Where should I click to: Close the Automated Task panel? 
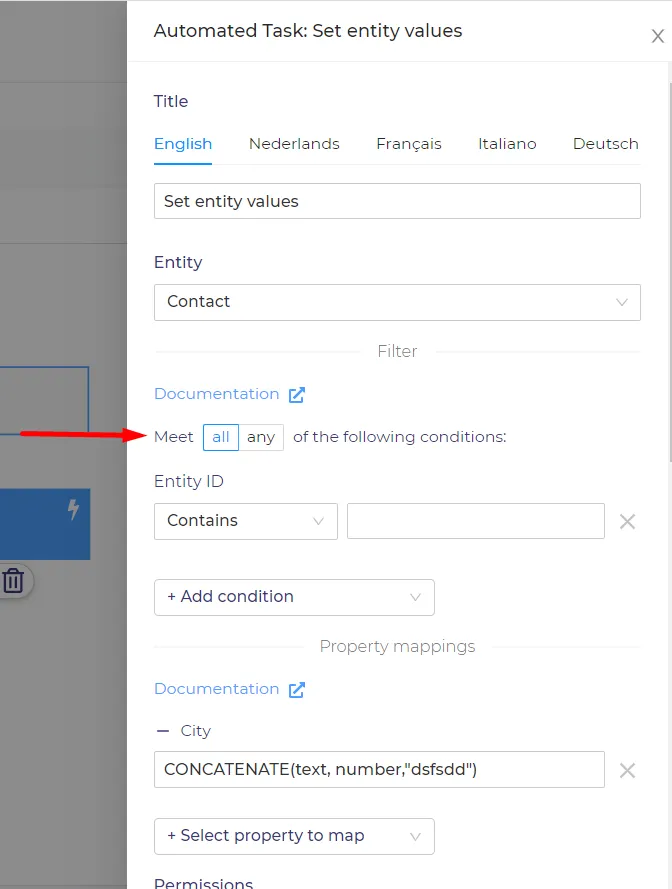657,36
